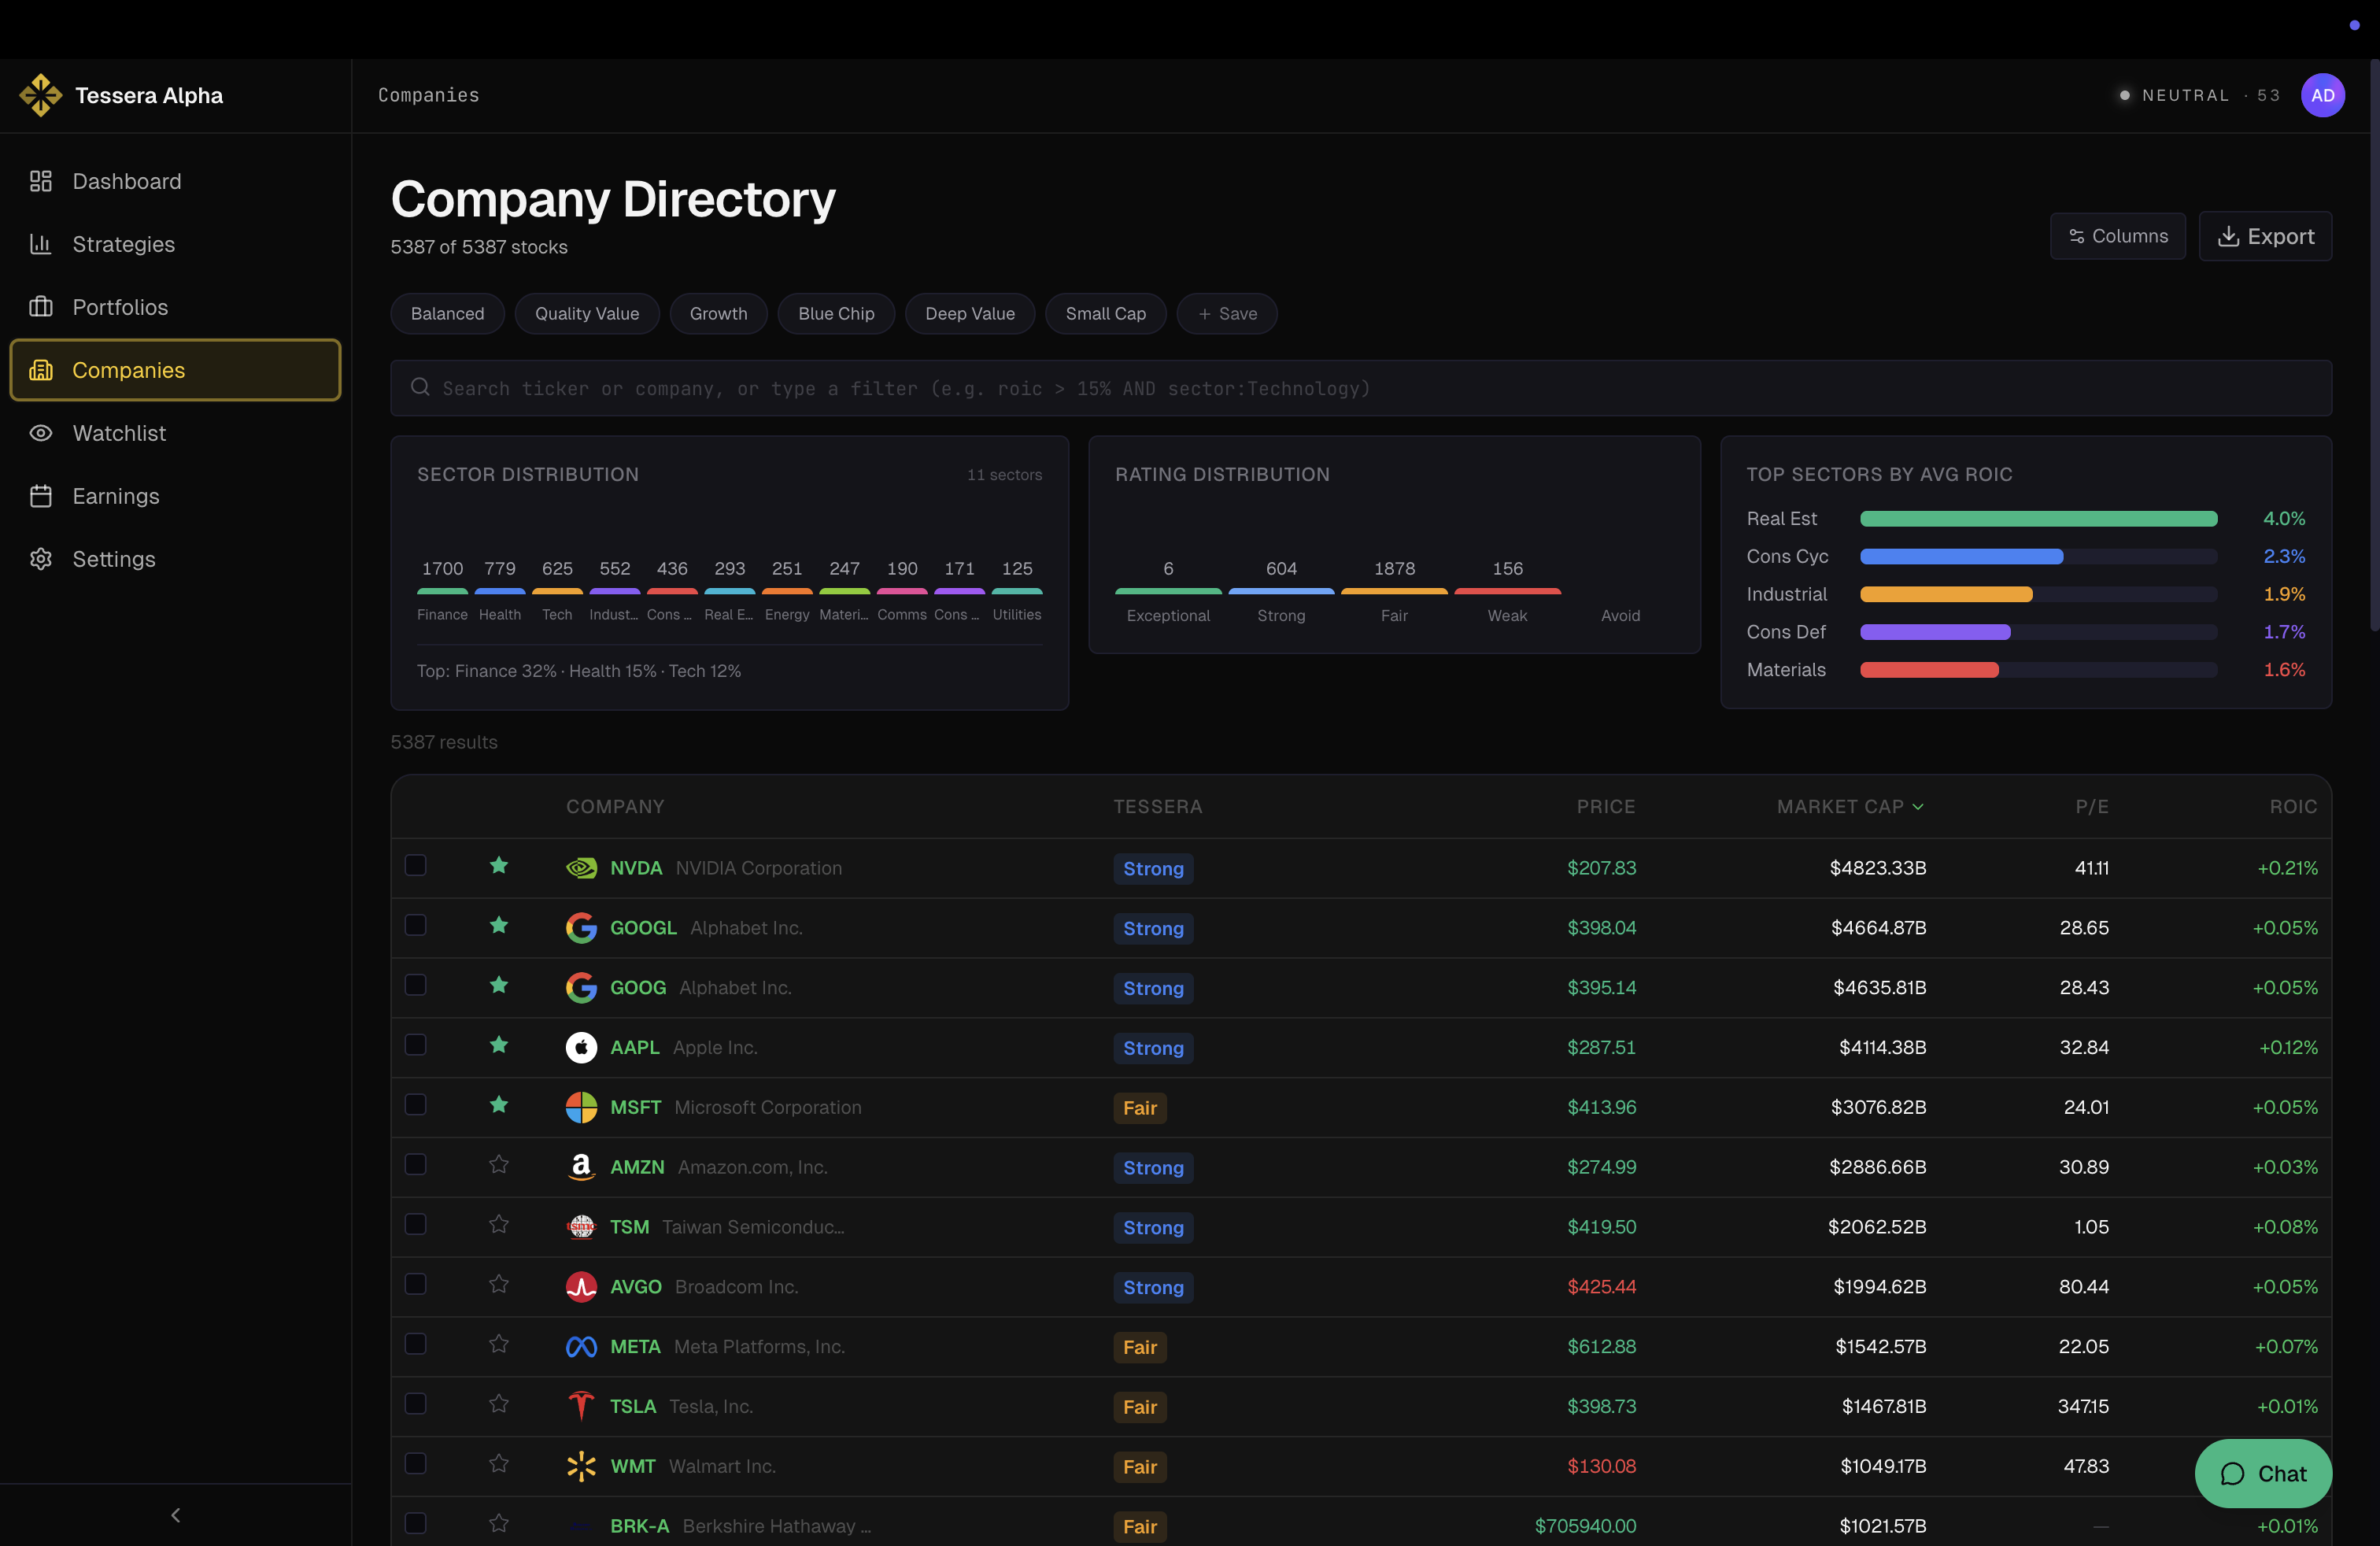Star AVGO for the watchlist
2380x1546 pixels.
(x=499, y=1285)
